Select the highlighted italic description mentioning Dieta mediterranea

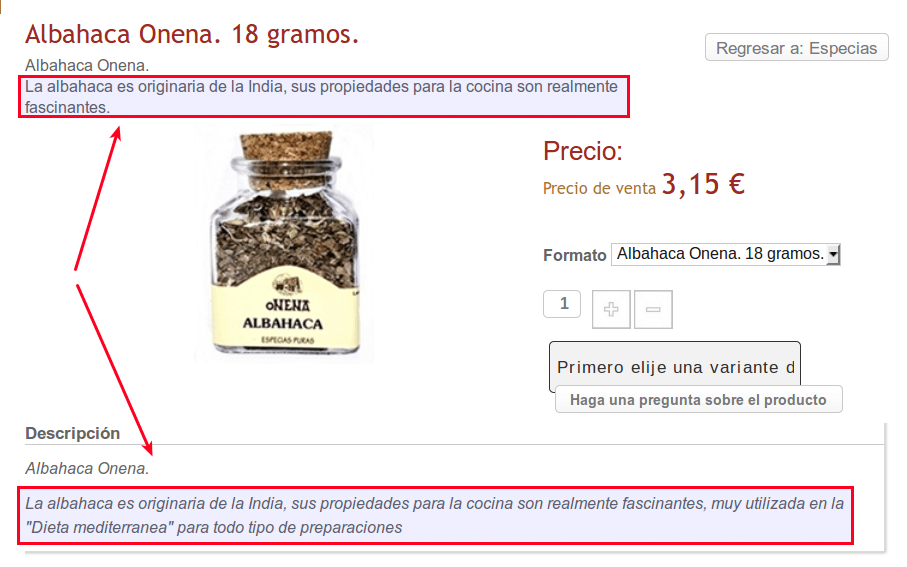point(435,516)
